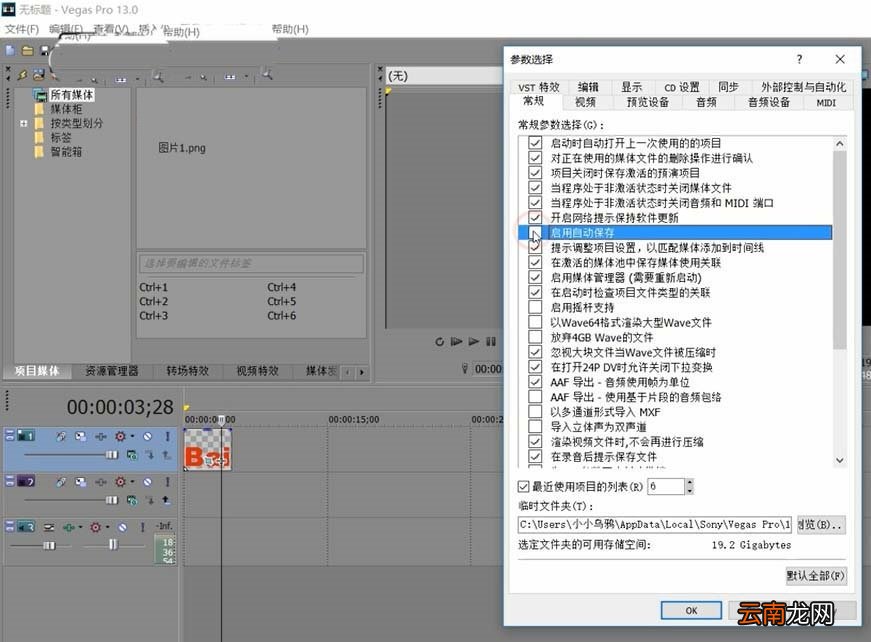
Task: Mute video track 2
Action: click(147, 482)
